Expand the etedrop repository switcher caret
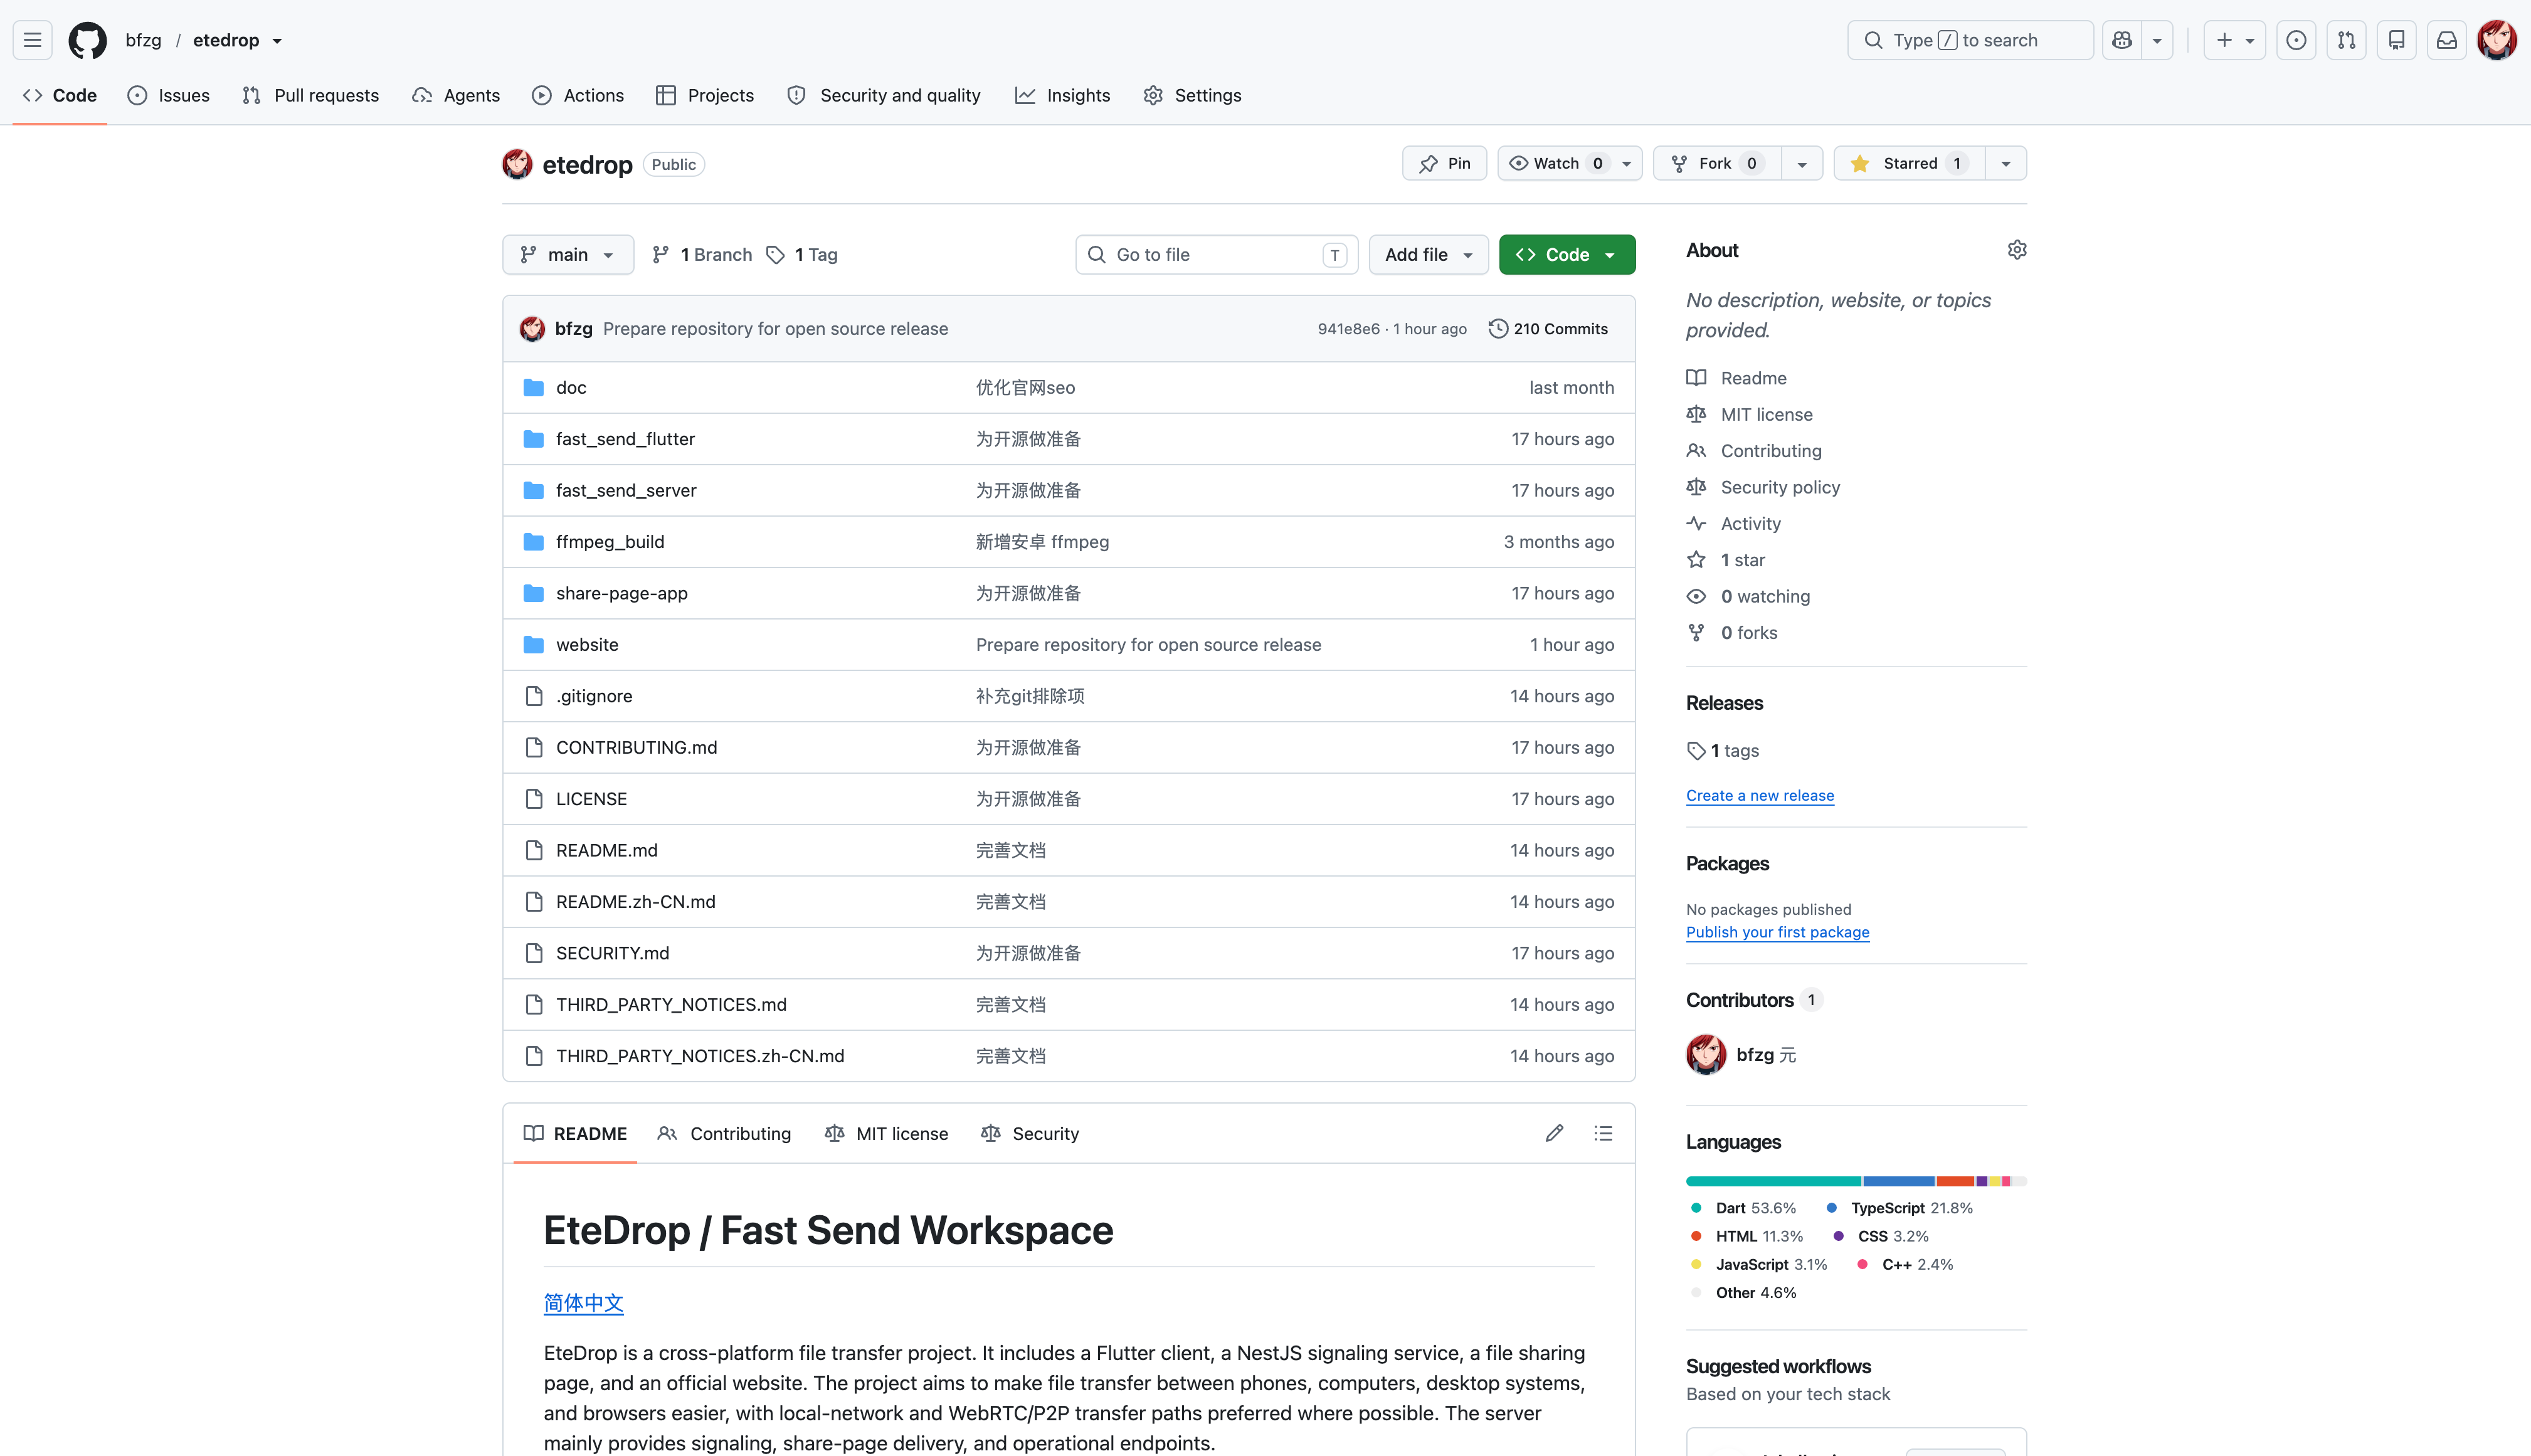Screen dimensions: 2531x1456 pos(277,41)
